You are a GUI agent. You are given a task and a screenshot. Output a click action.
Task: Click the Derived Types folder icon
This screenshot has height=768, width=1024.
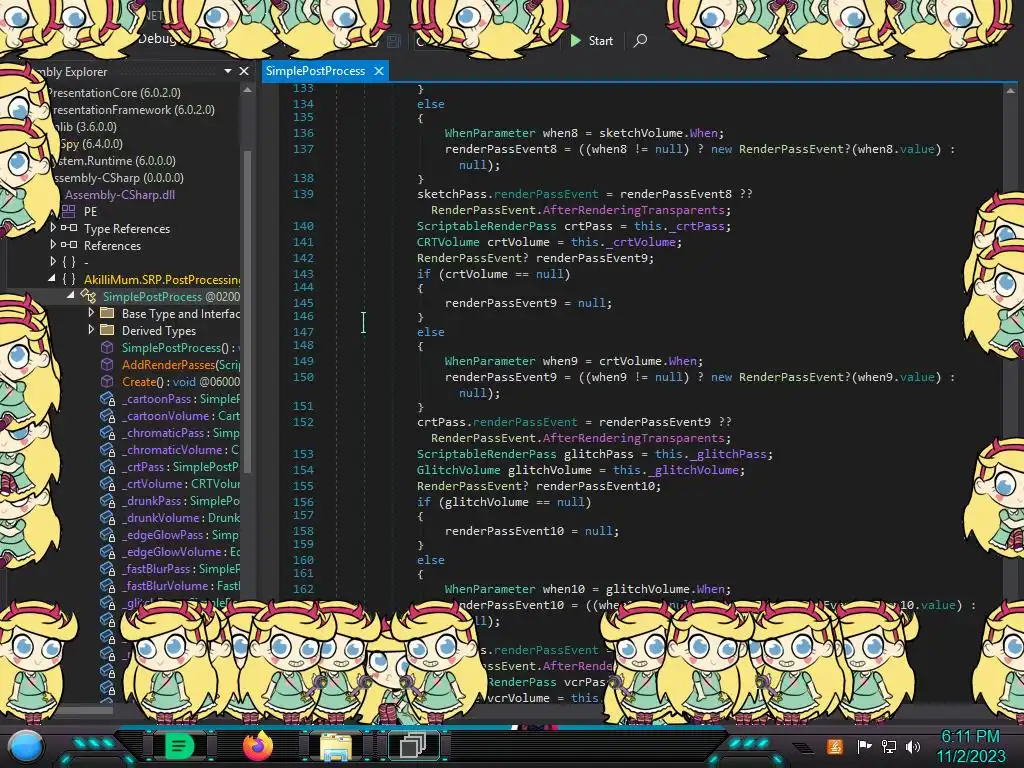click(107, 330)
